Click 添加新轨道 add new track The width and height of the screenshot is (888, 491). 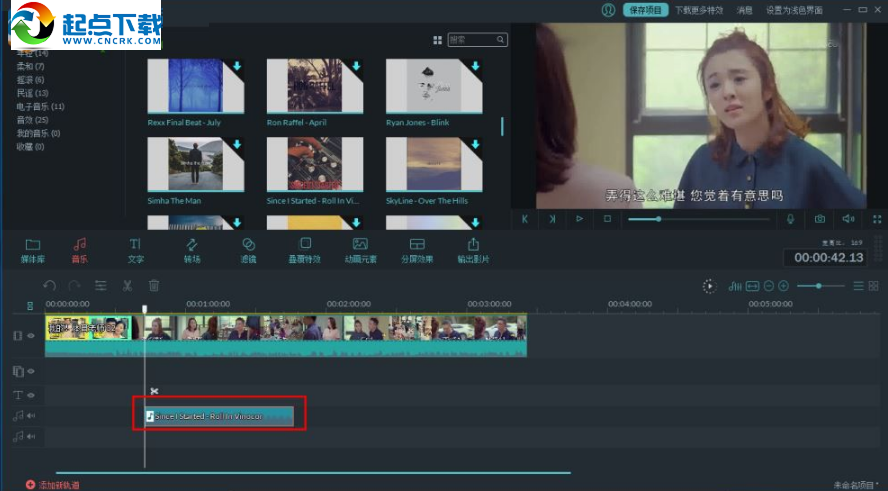pyautogui.click(x=58, y=485)
